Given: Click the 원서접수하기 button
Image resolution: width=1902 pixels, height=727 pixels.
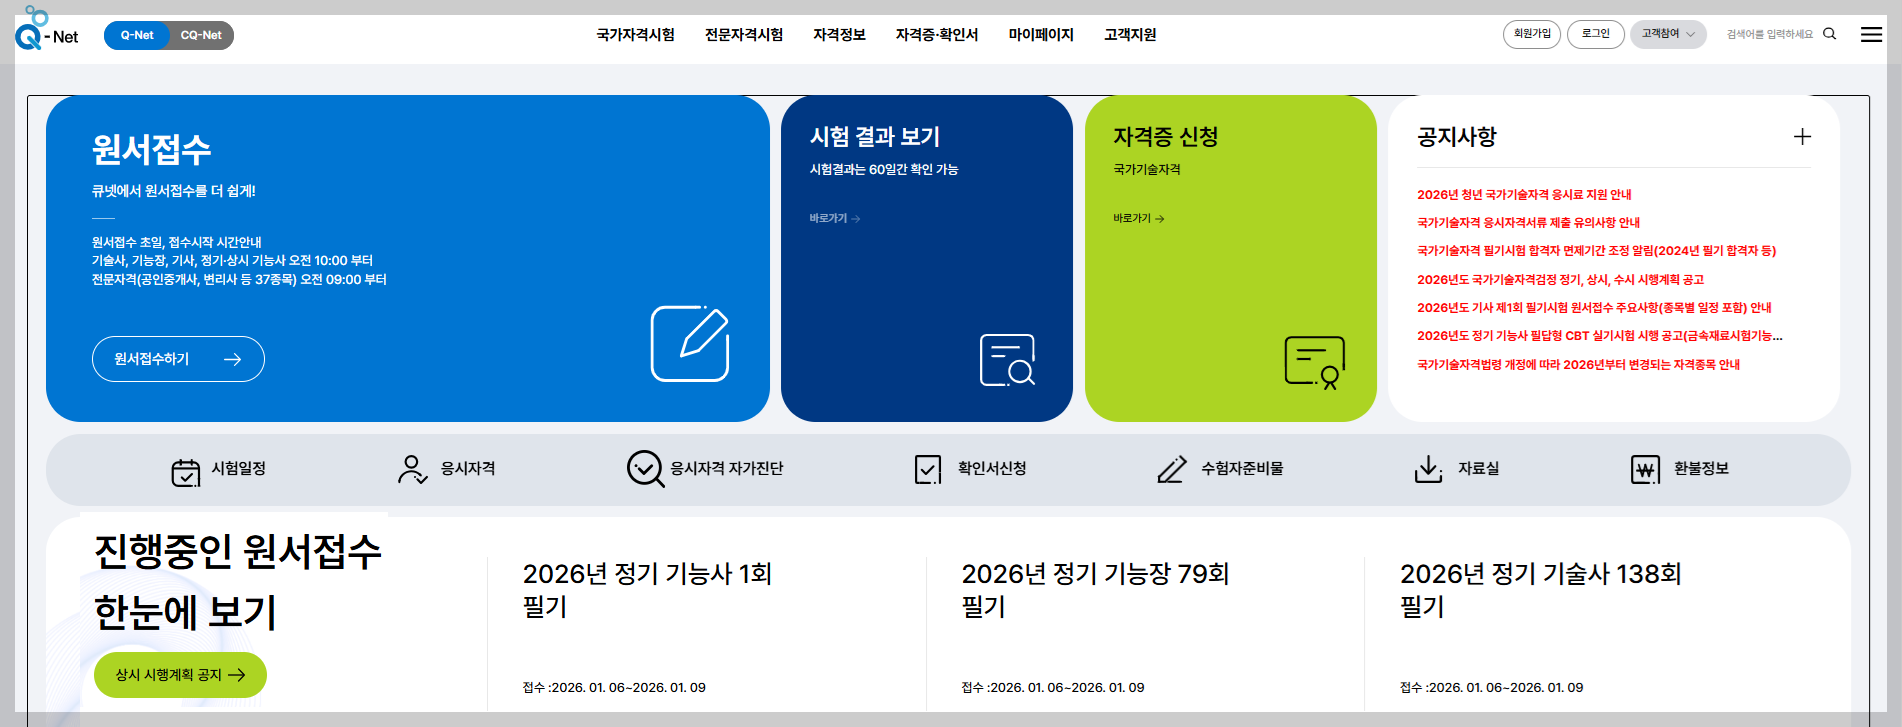Looking at the screenshot, I should [x=178, y=359].
